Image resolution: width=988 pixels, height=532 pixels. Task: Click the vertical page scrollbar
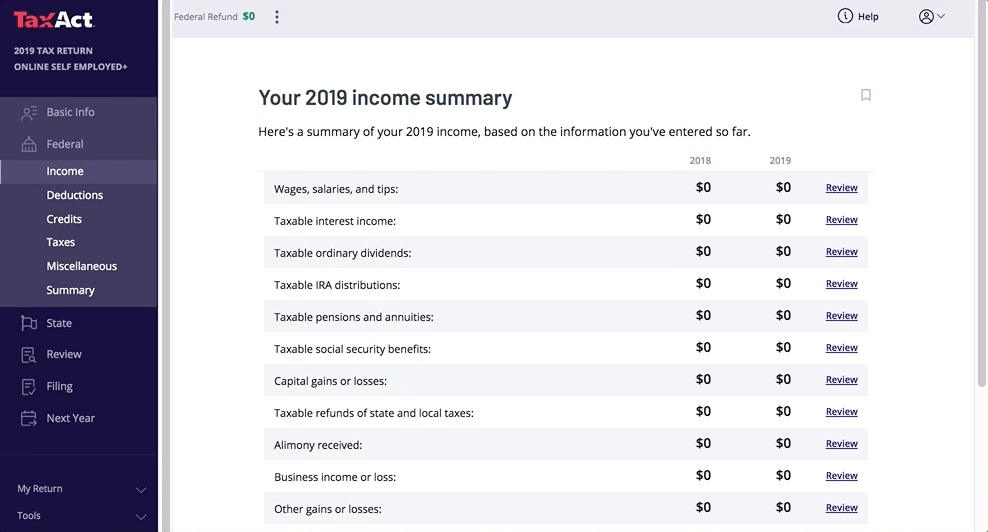(x=980, y=200)
